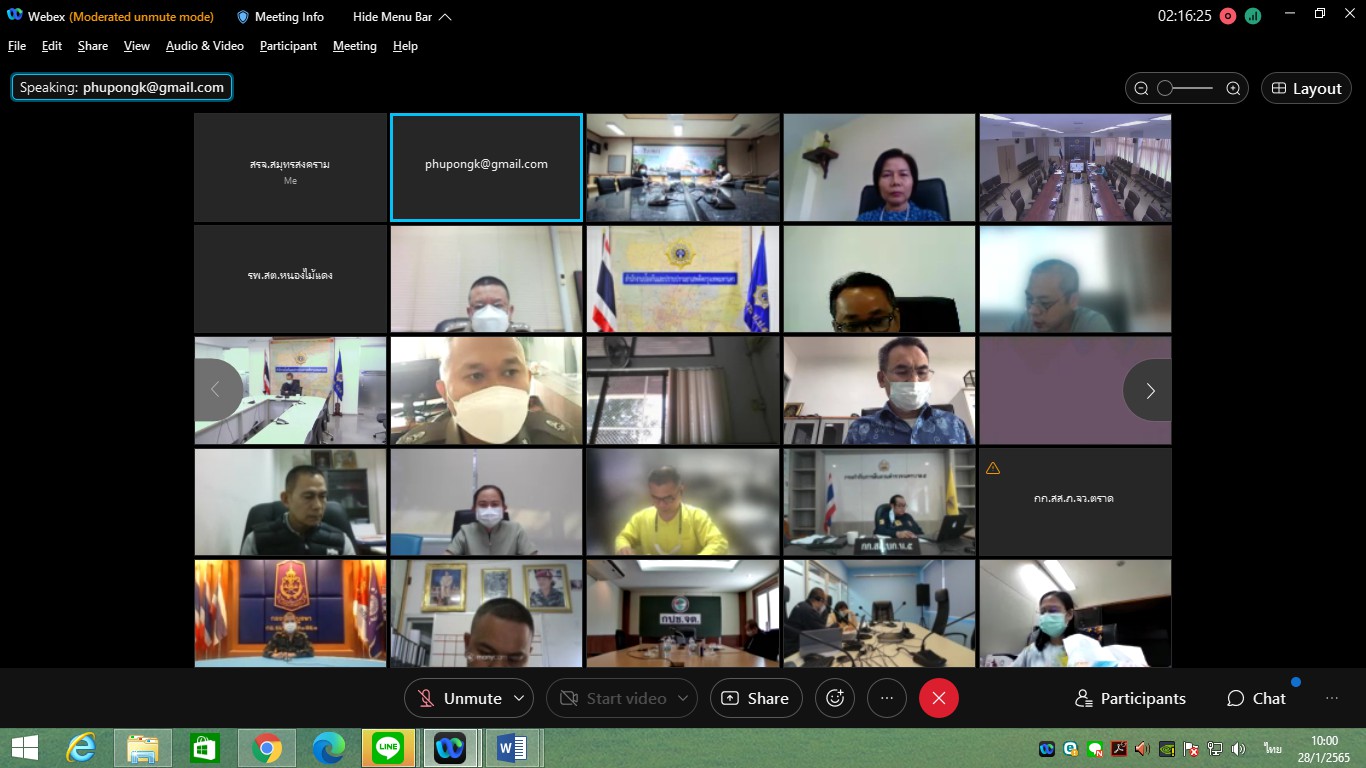
Task: Zoom in with the plus magnifier icon
Action: coord(1233,88)
